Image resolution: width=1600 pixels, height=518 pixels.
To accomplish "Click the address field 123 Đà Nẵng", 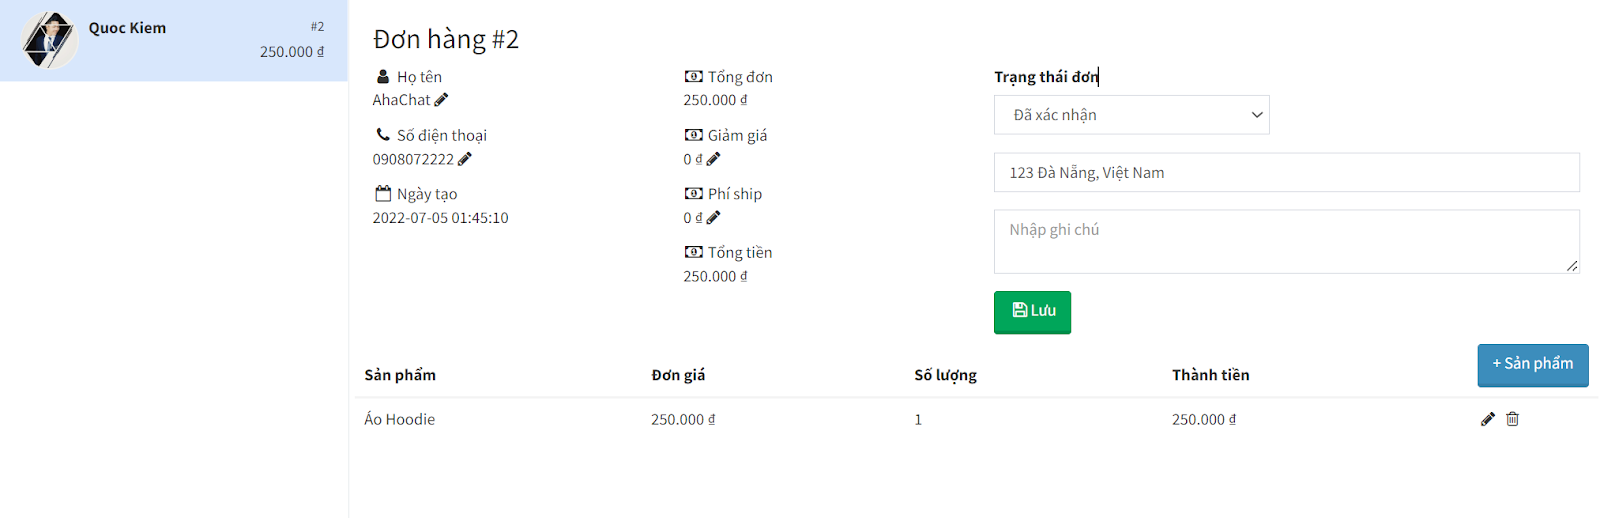I will (1286, 173).
